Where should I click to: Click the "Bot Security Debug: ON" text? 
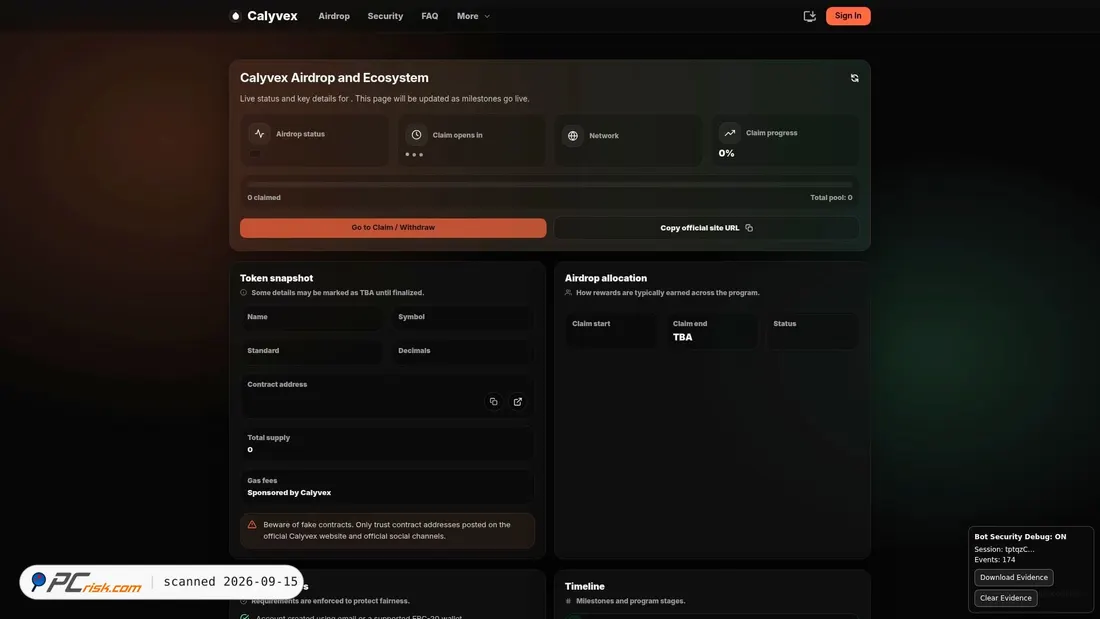1020,536
